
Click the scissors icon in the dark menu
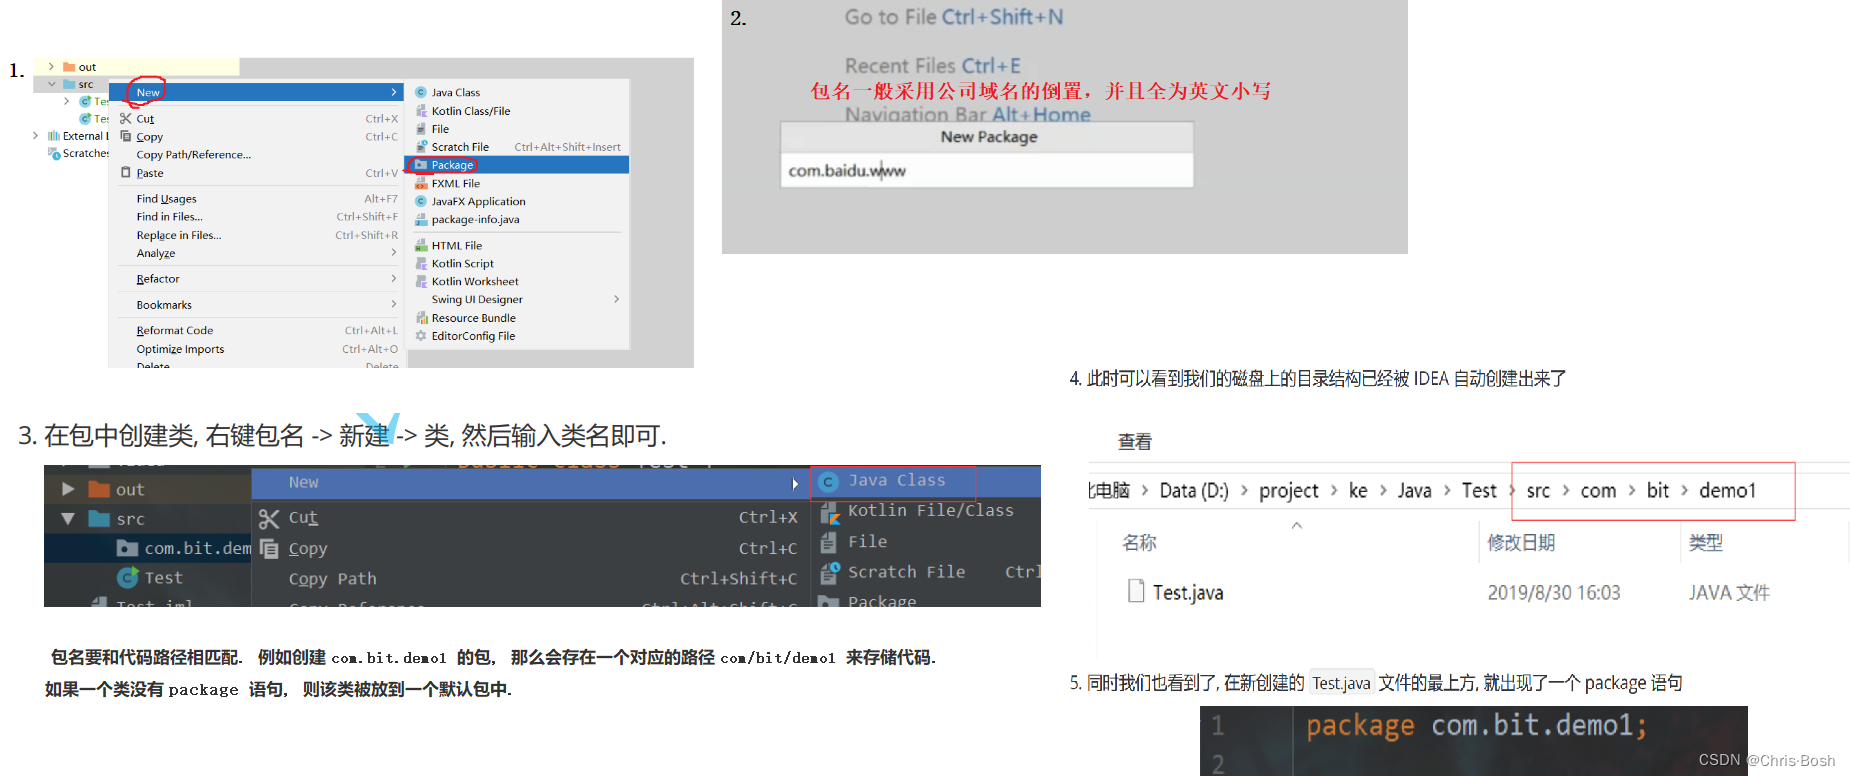(269, 518)
